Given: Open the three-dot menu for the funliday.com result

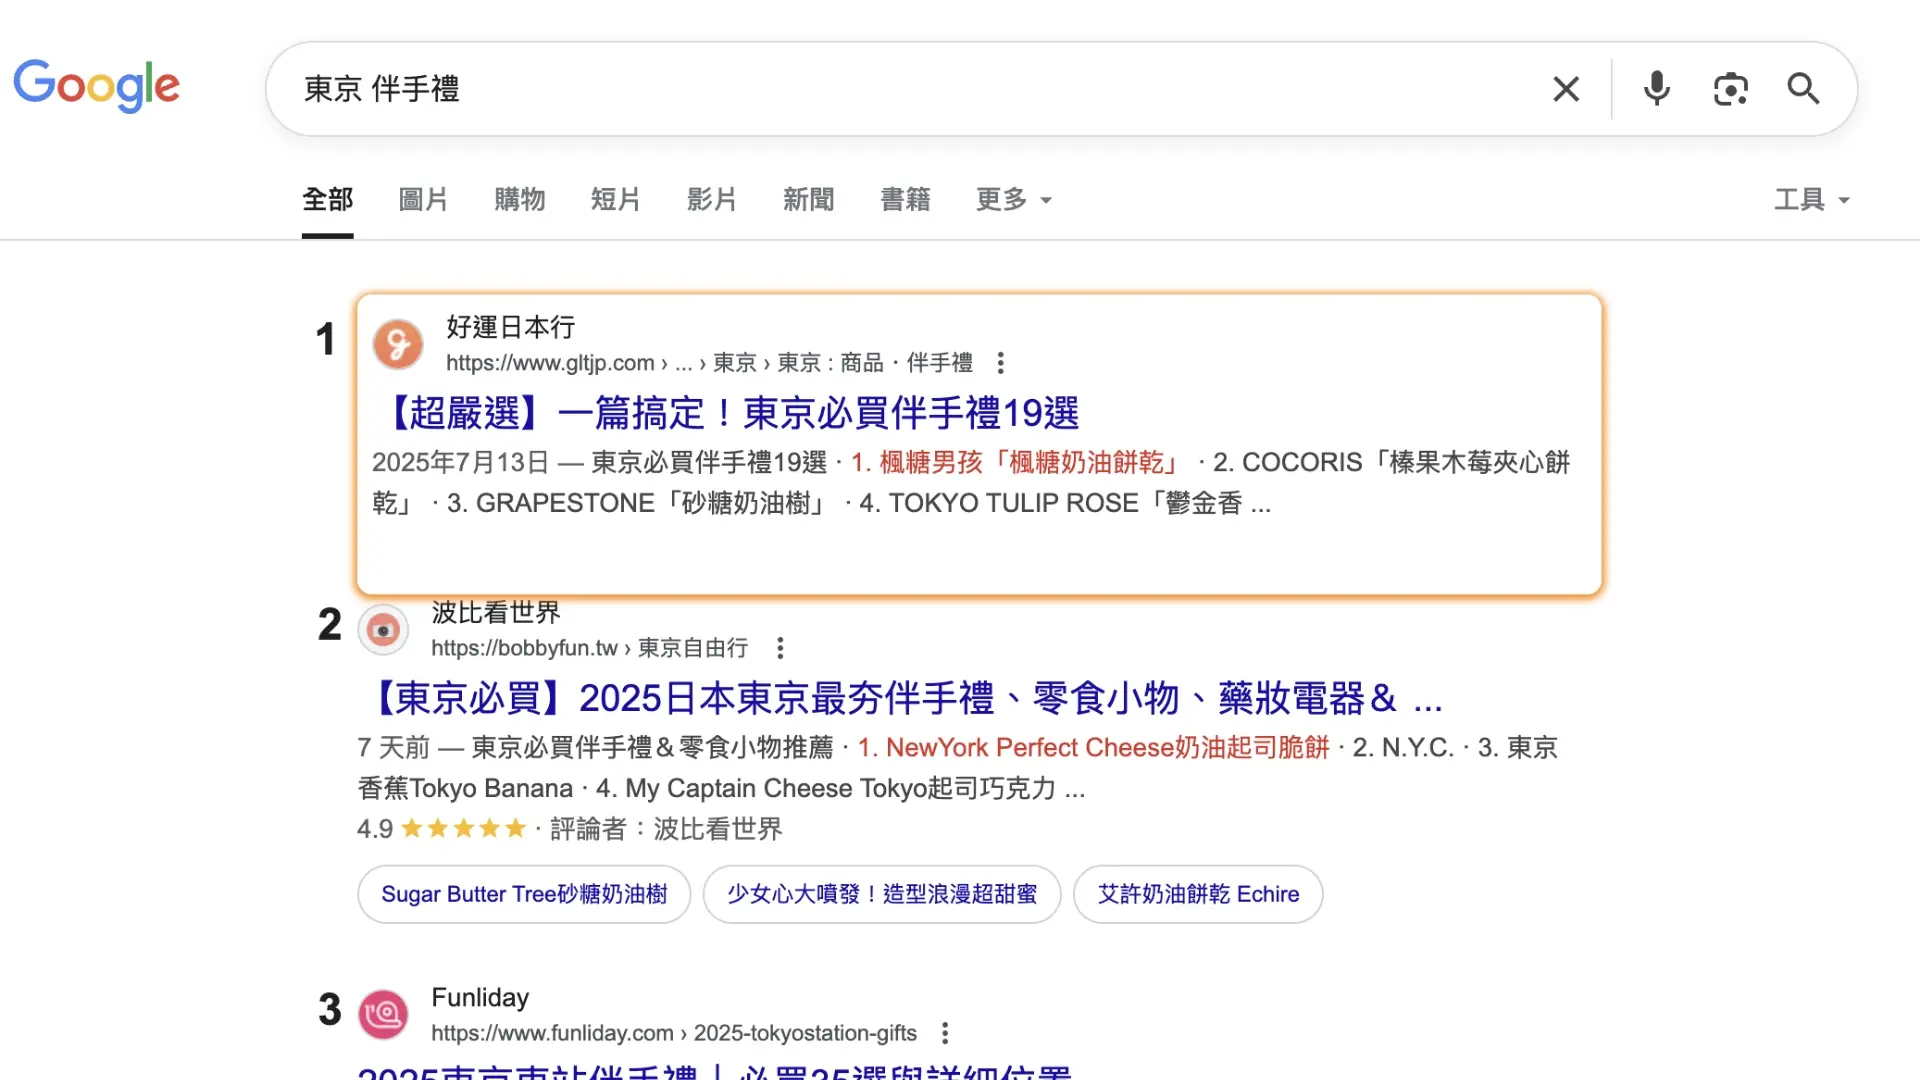Looking at the screenshot, I should (945, 1033).
